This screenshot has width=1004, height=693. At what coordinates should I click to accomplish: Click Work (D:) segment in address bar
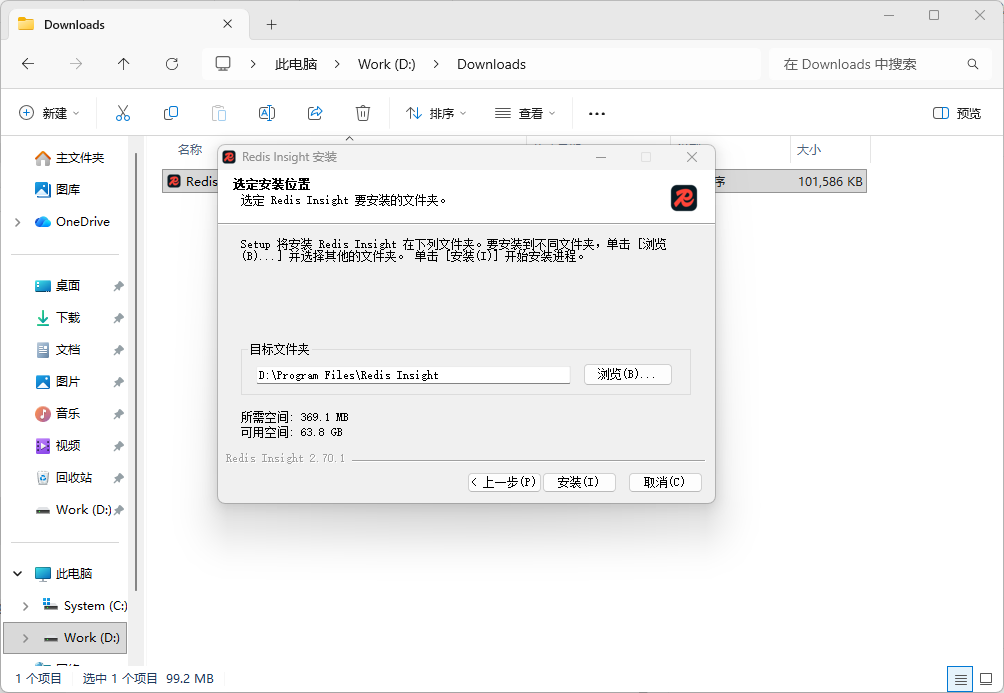pos(387,64)
